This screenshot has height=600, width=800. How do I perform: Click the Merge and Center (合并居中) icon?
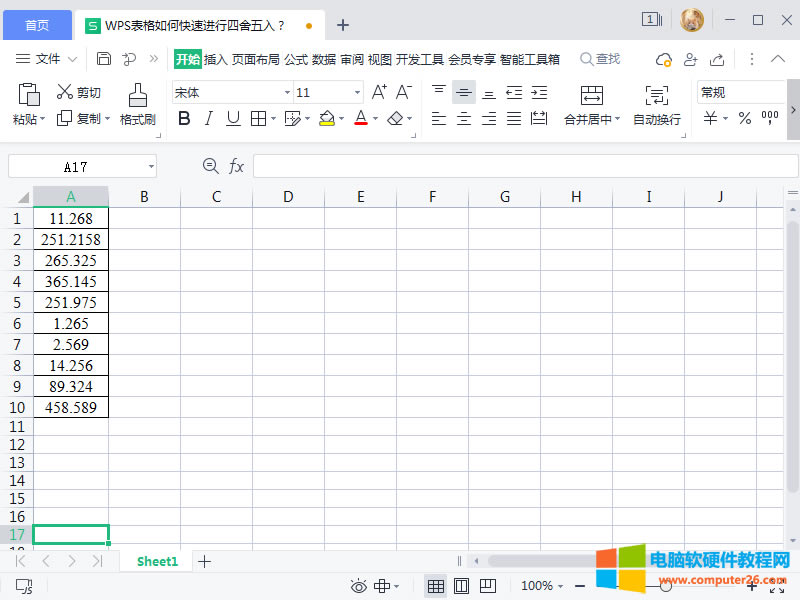[592, 95]
